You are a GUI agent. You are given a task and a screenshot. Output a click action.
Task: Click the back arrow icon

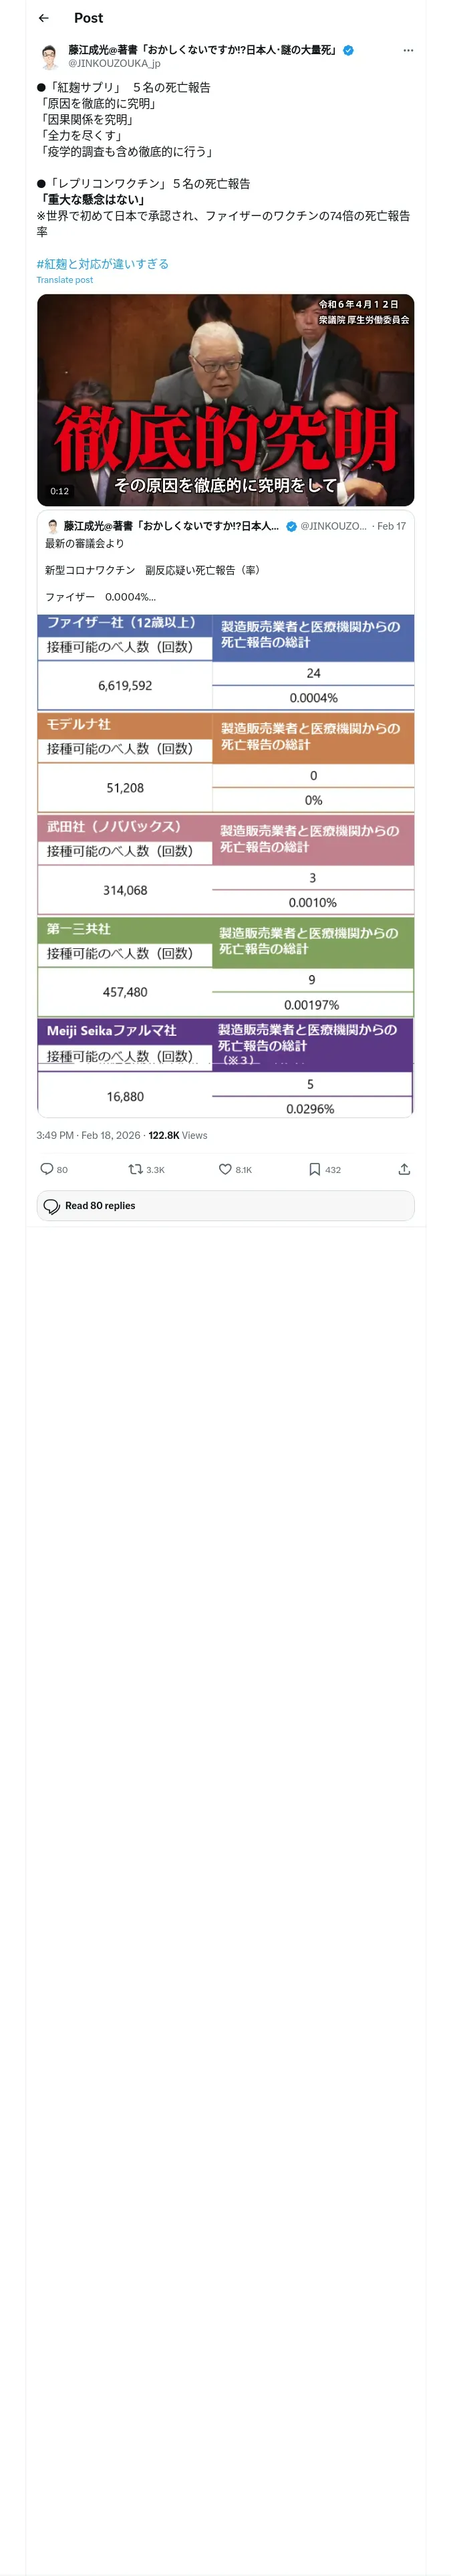tap(44, 18)
